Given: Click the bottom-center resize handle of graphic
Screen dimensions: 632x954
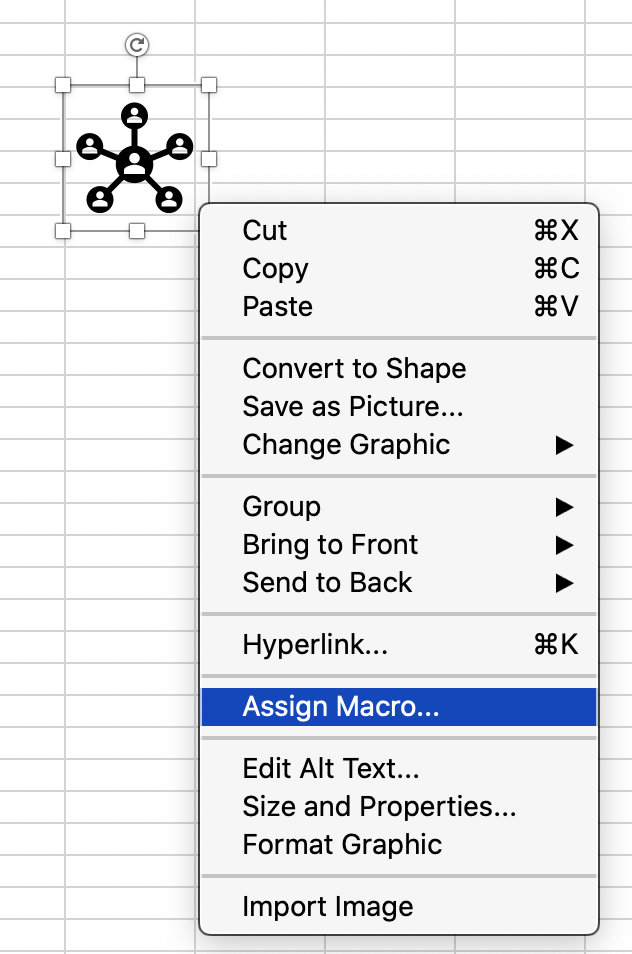Looking at the screenshot, I should (137, 231).
